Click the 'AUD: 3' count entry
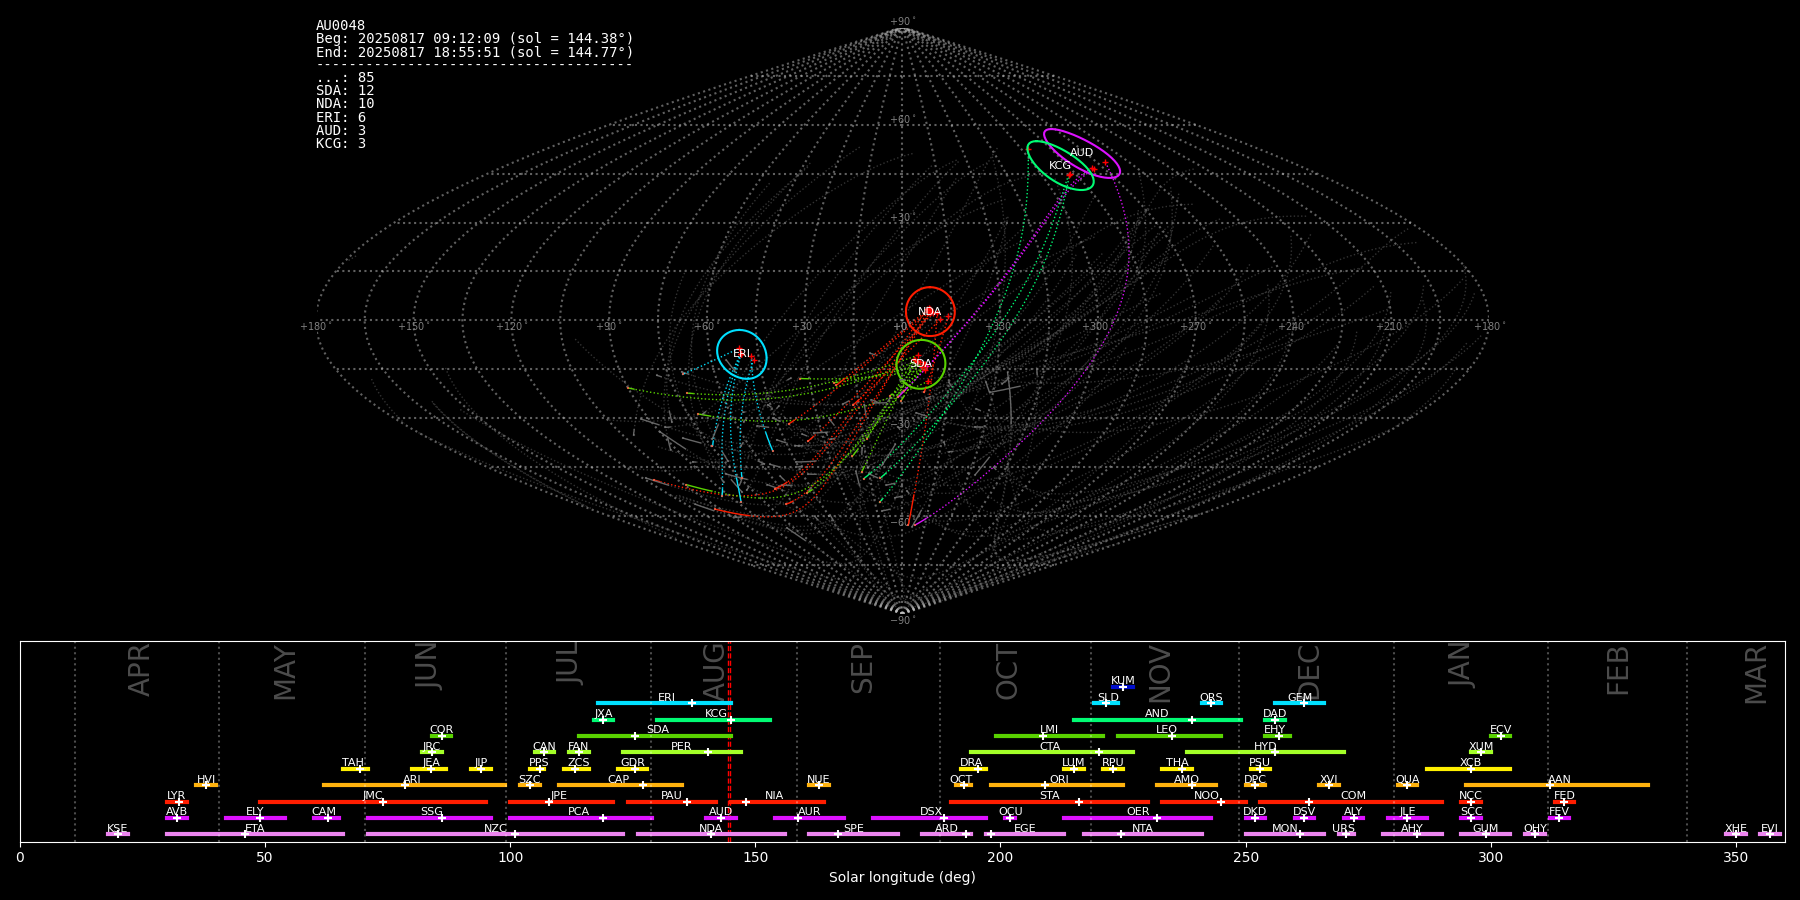 341,131
